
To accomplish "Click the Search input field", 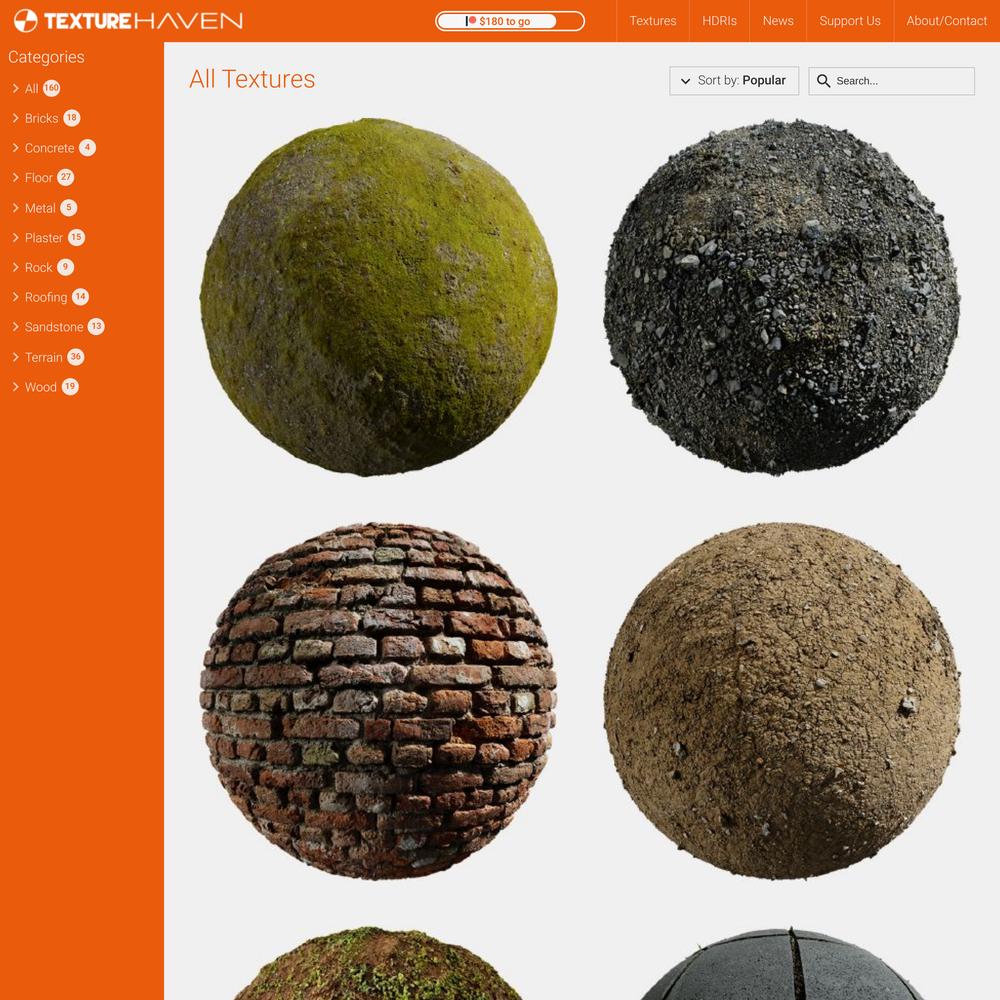I will [x=892, y=81].
